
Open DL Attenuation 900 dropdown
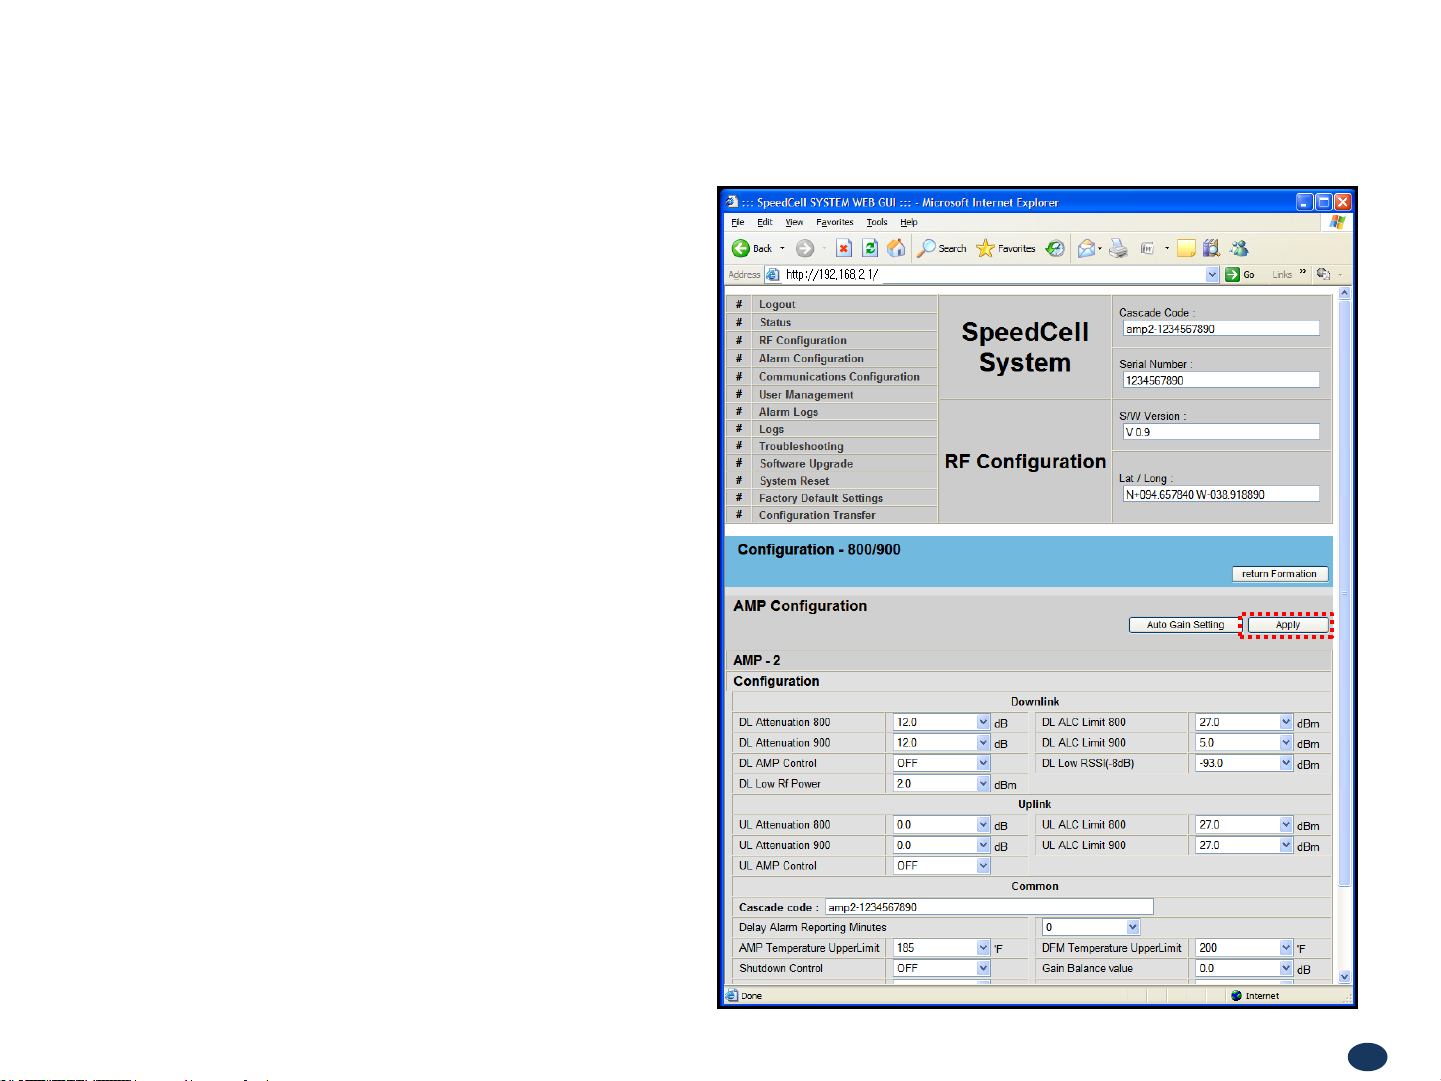coord(983,743)
